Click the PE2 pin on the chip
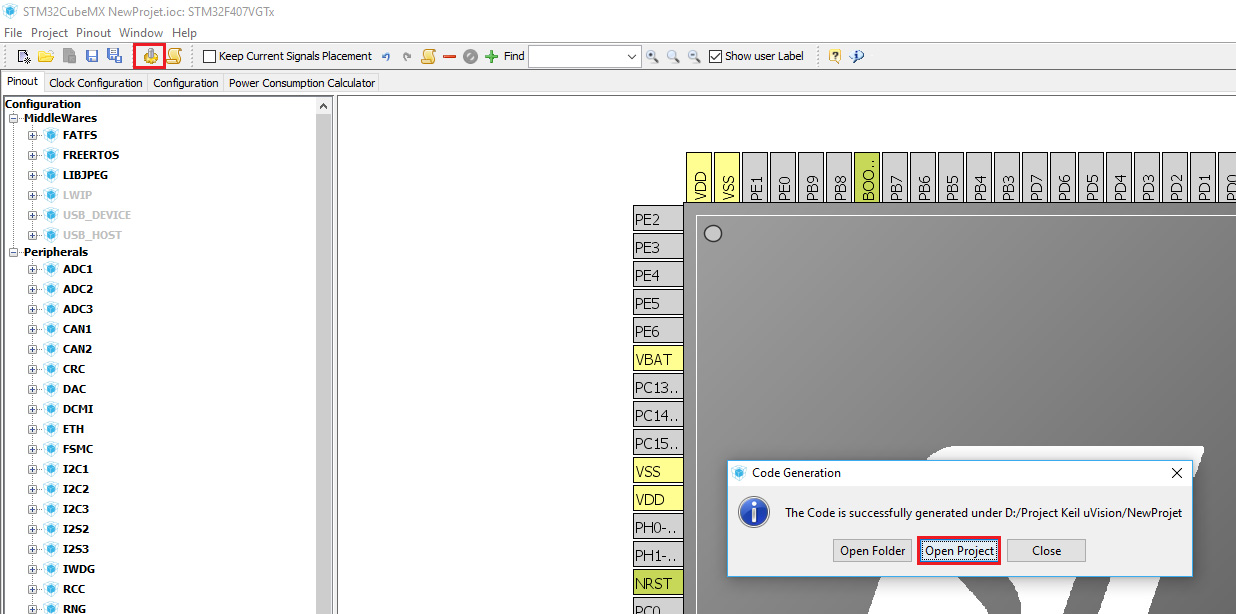Viewport: 1236px width, 614px height. point(658,220)
